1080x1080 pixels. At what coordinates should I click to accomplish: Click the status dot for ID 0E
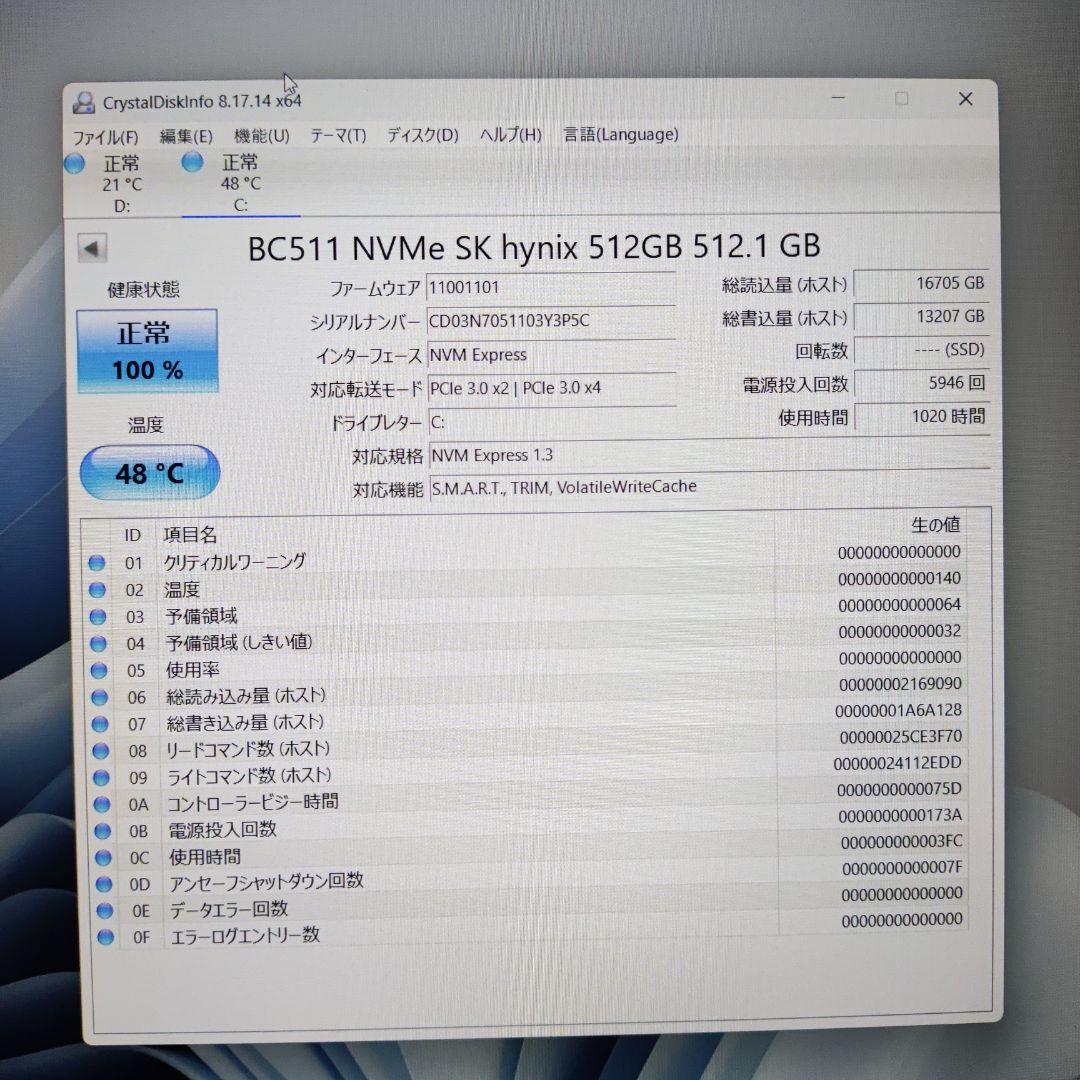pyautogui.click(x=105, y=911)
